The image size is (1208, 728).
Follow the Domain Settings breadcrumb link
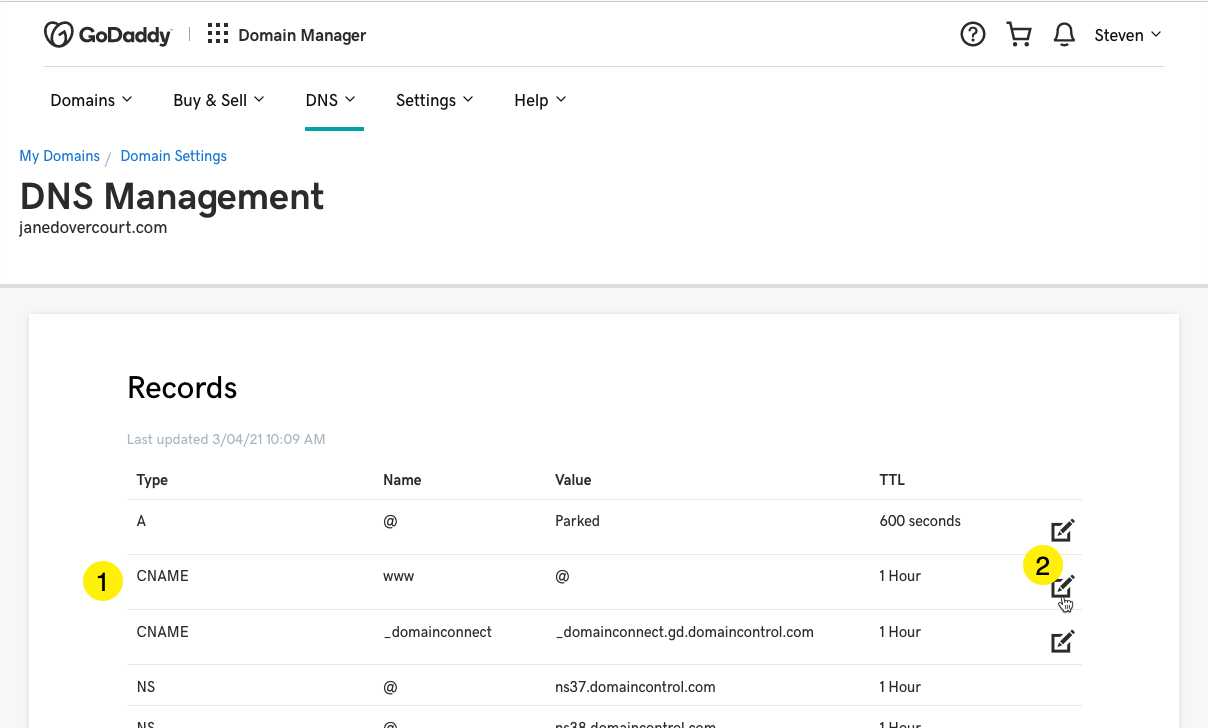(x=173, y=156)
